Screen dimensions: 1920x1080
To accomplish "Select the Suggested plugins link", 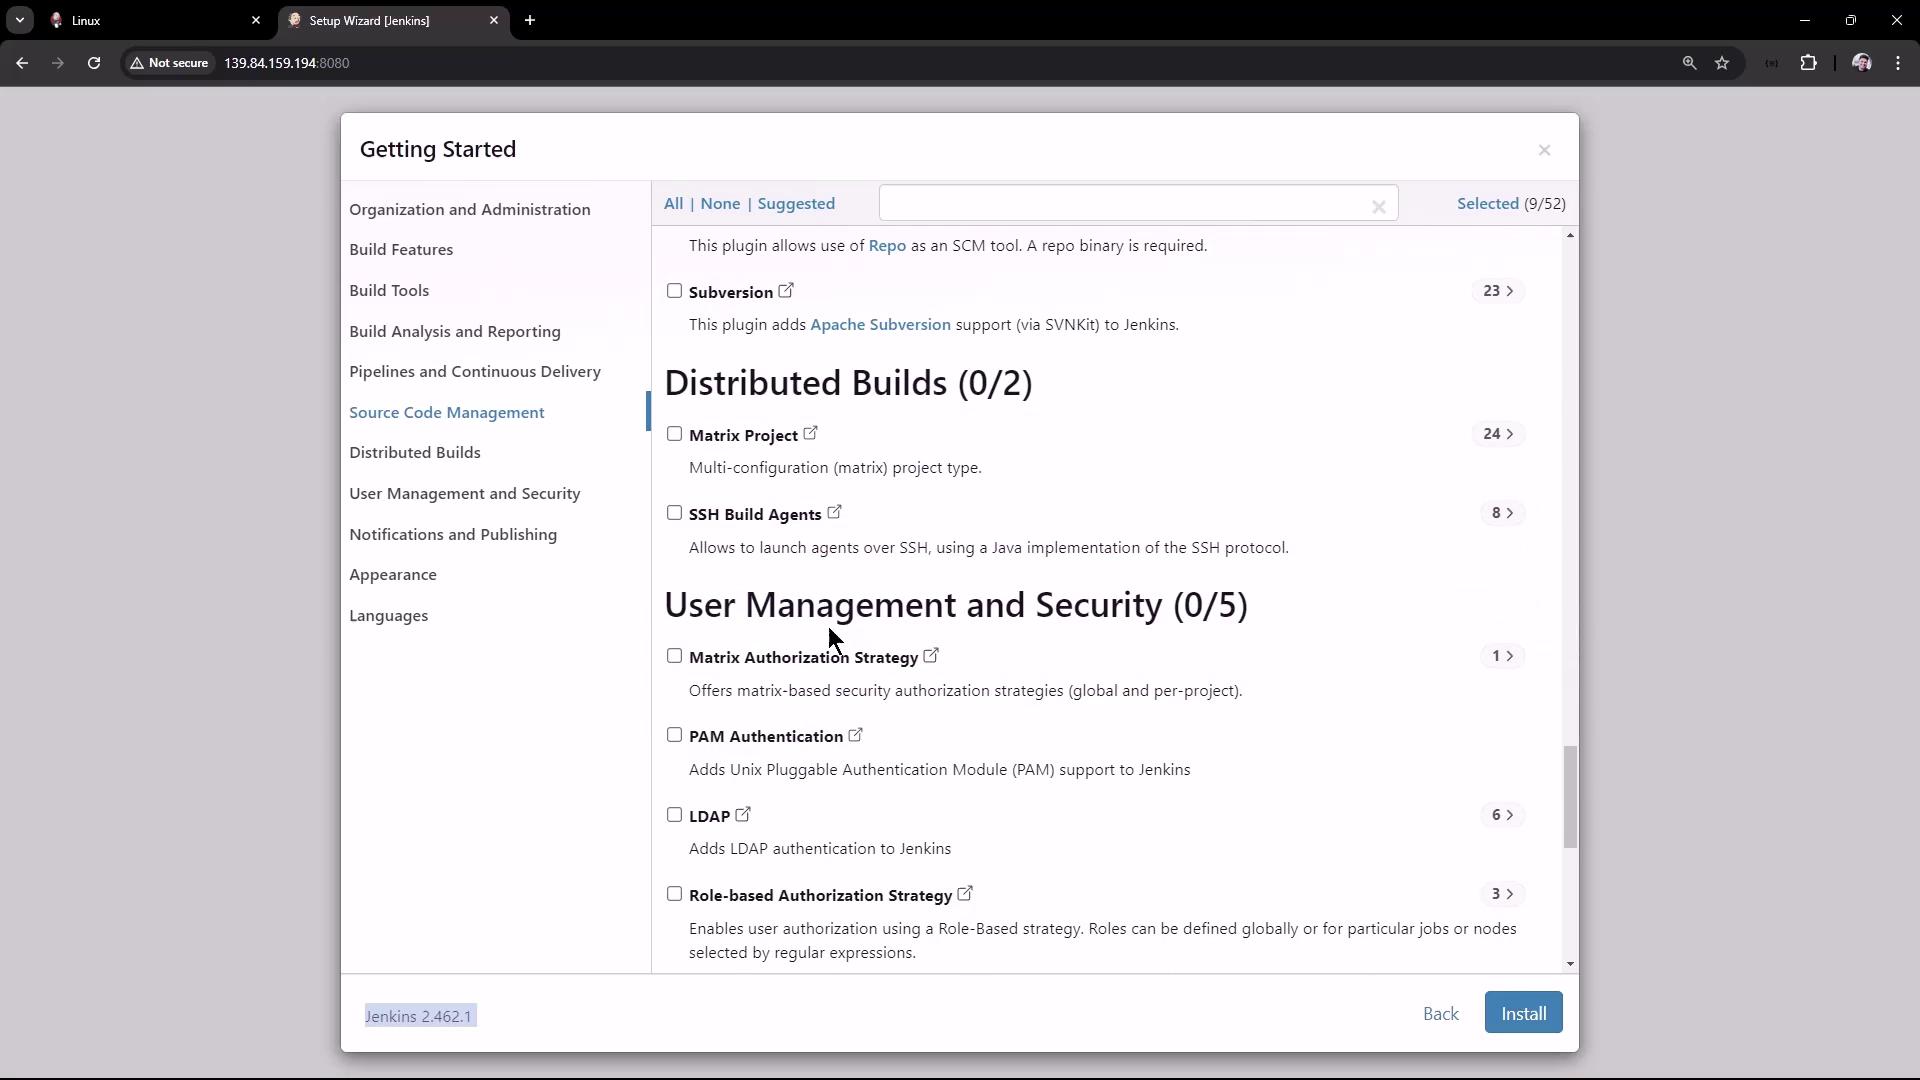I will click(x=795, y=204).
